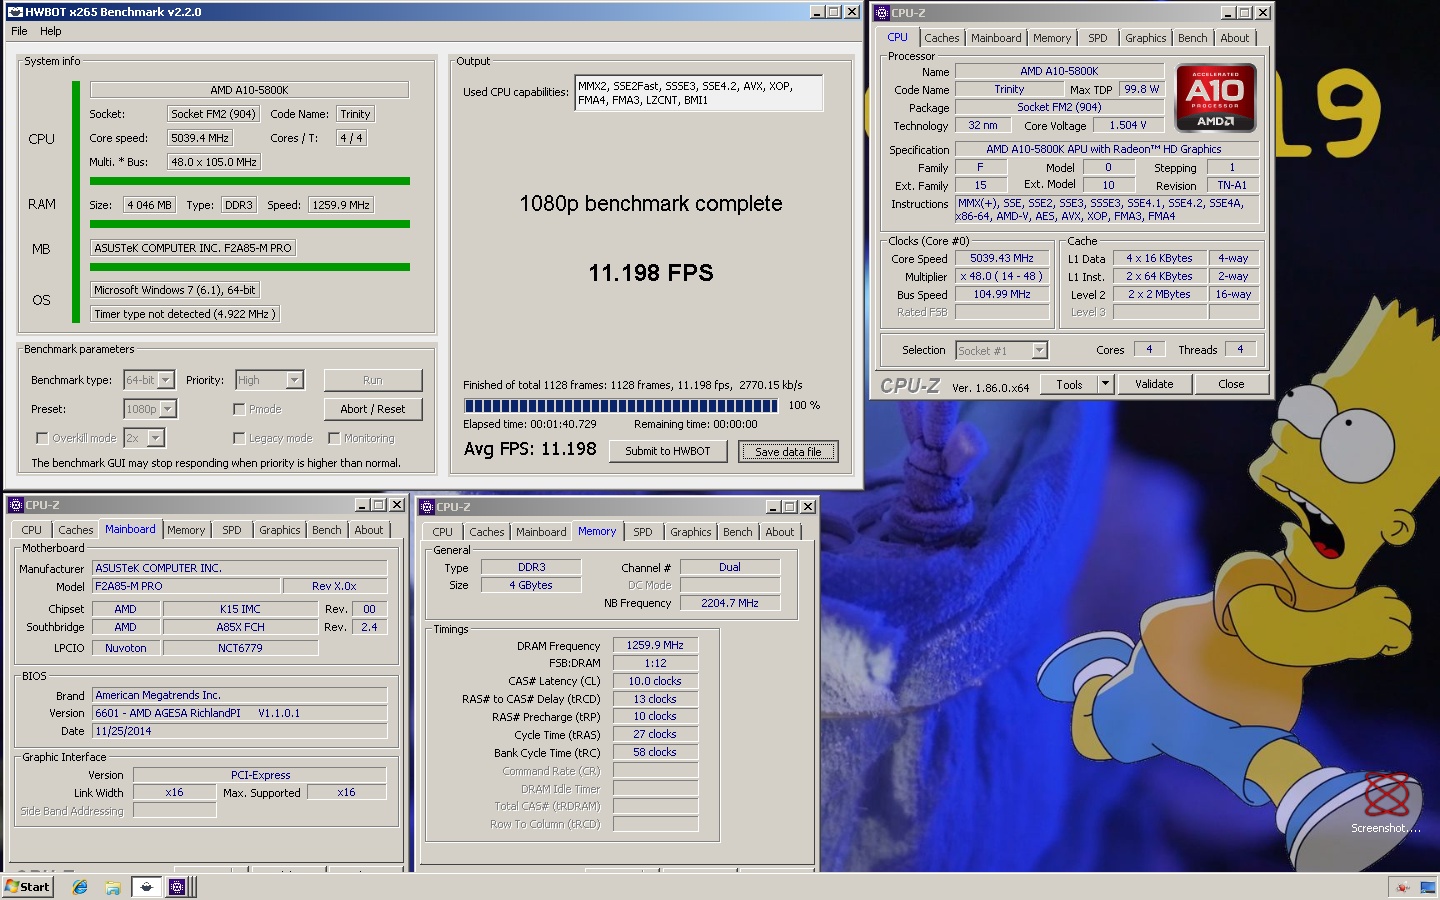1440x900 pixels.
Task: Click the CAS# Latency 10.0 clocks value
Action: click(655, 681)
